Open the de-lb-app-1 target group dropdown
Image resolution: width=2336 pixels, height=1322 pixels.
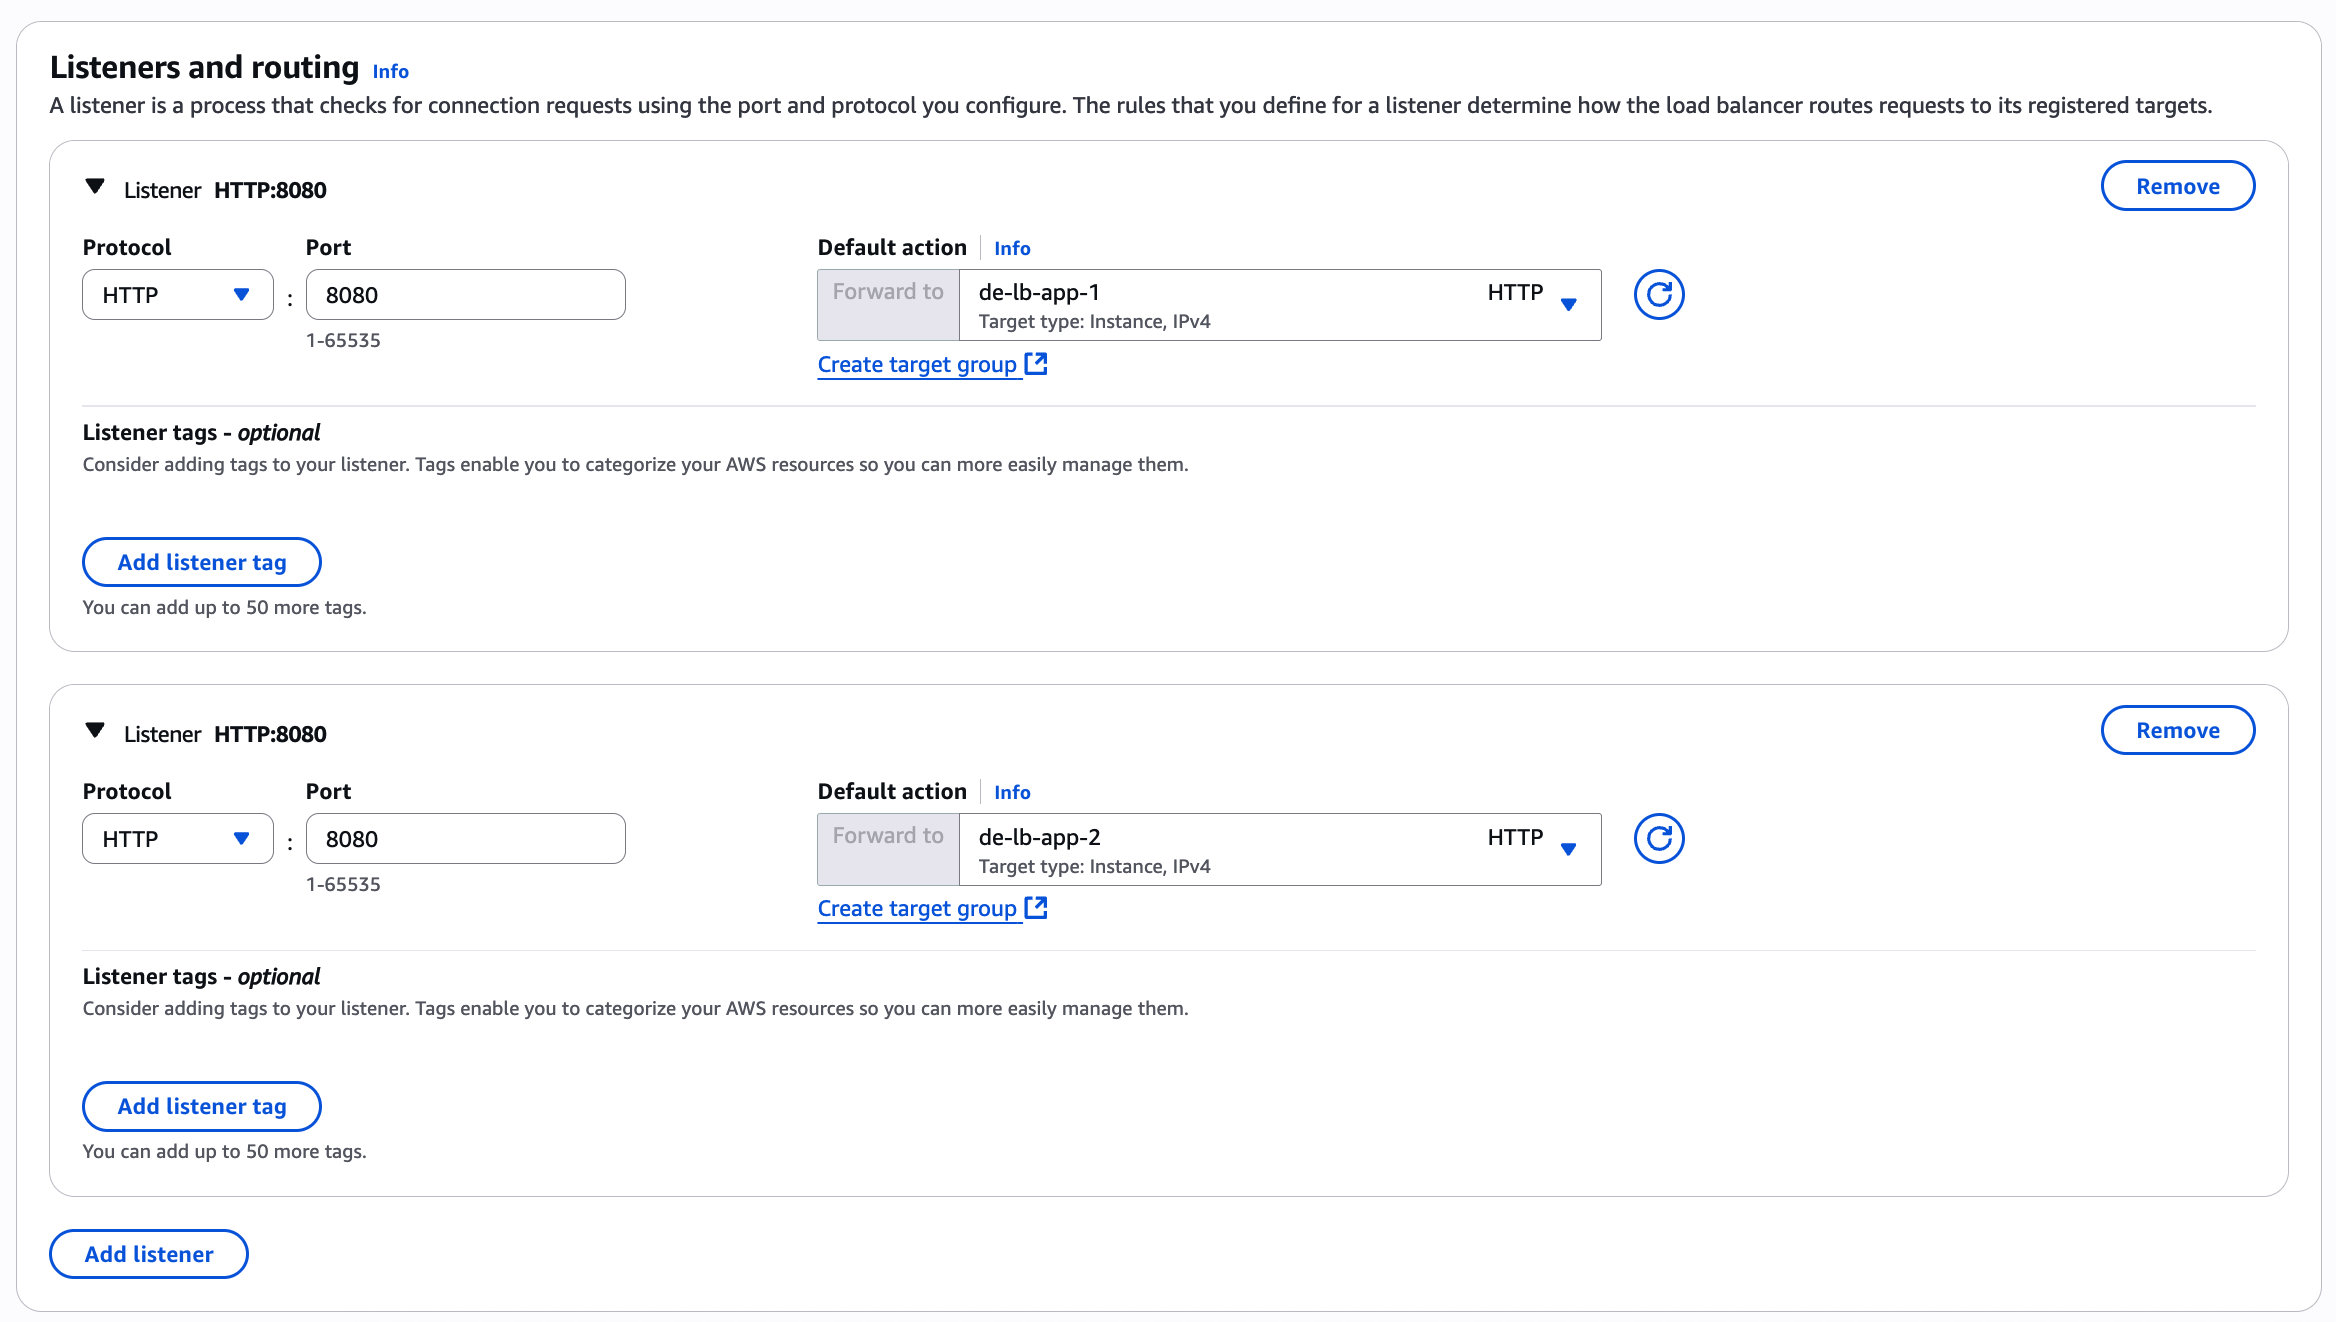point(1279,305)
